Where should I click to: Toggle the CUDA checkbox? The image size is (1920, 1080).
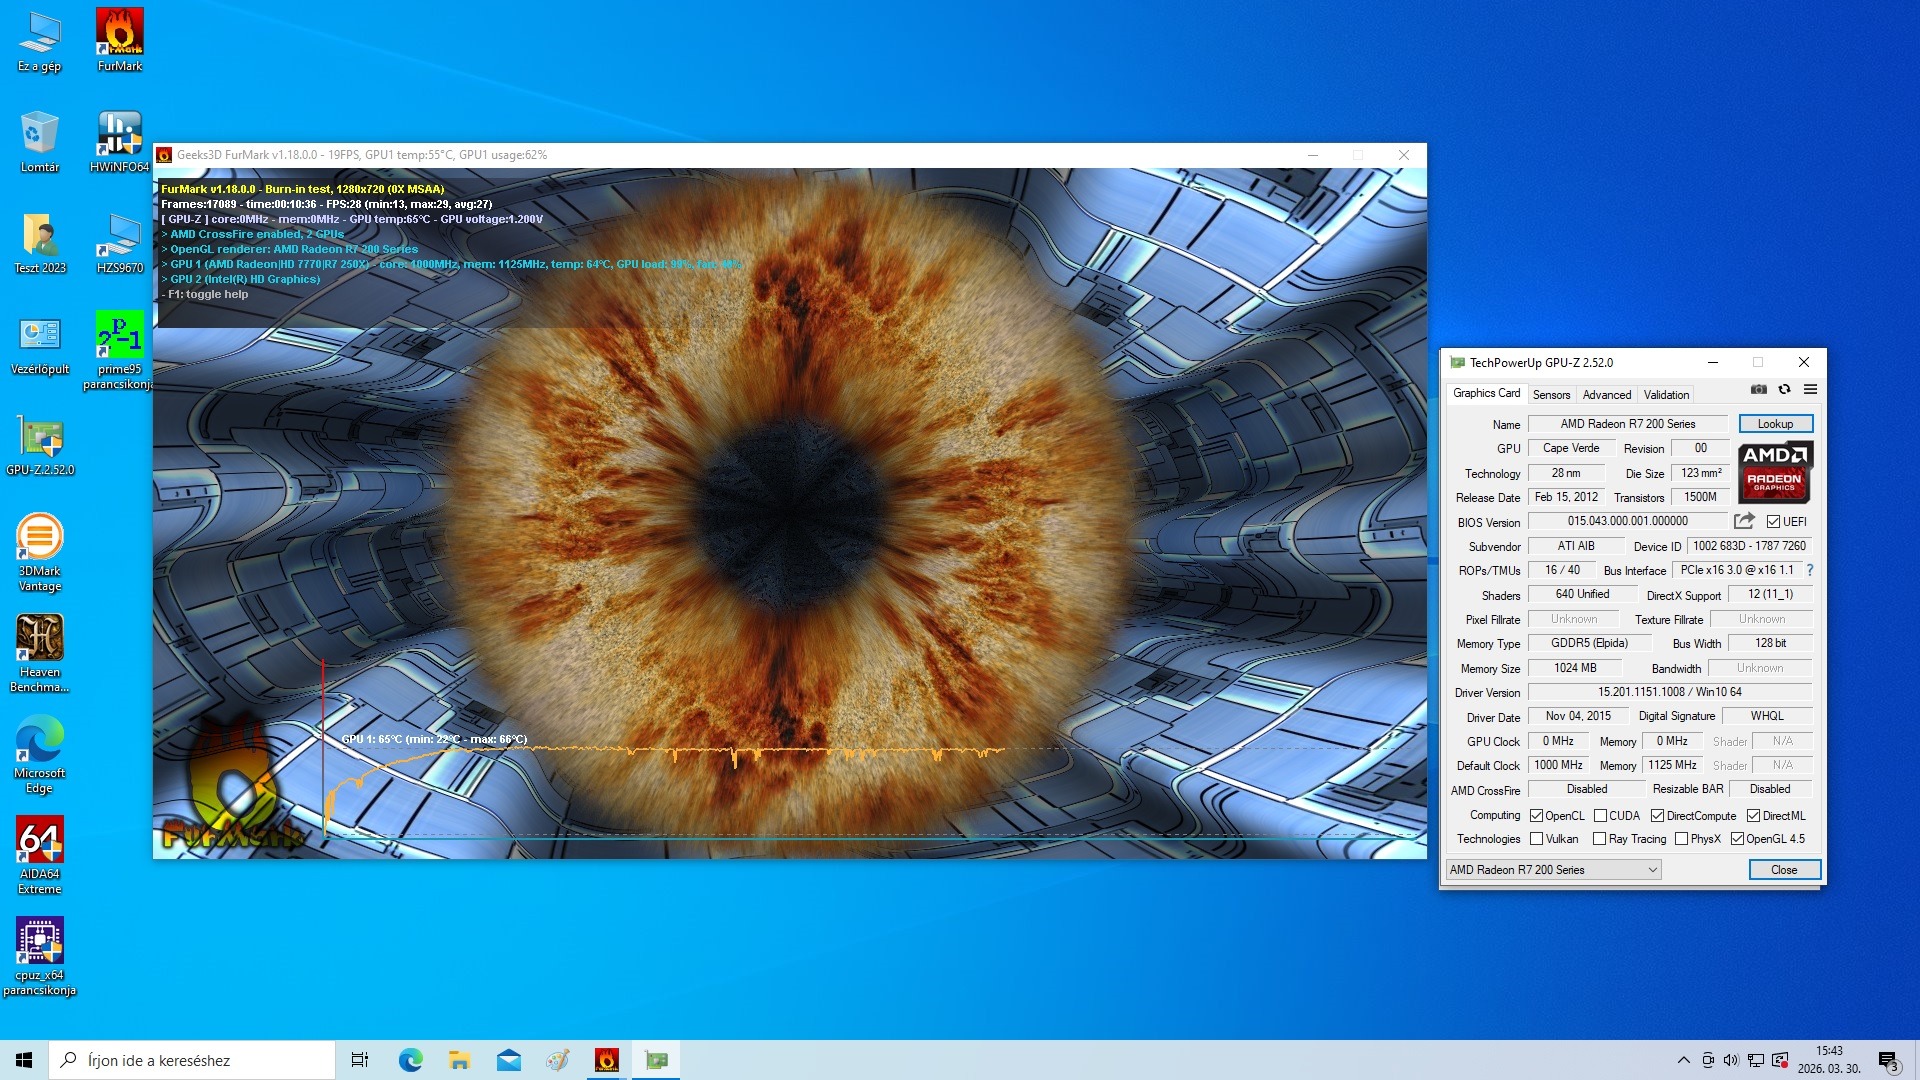pyautogui.click(x=1600, y=816)
